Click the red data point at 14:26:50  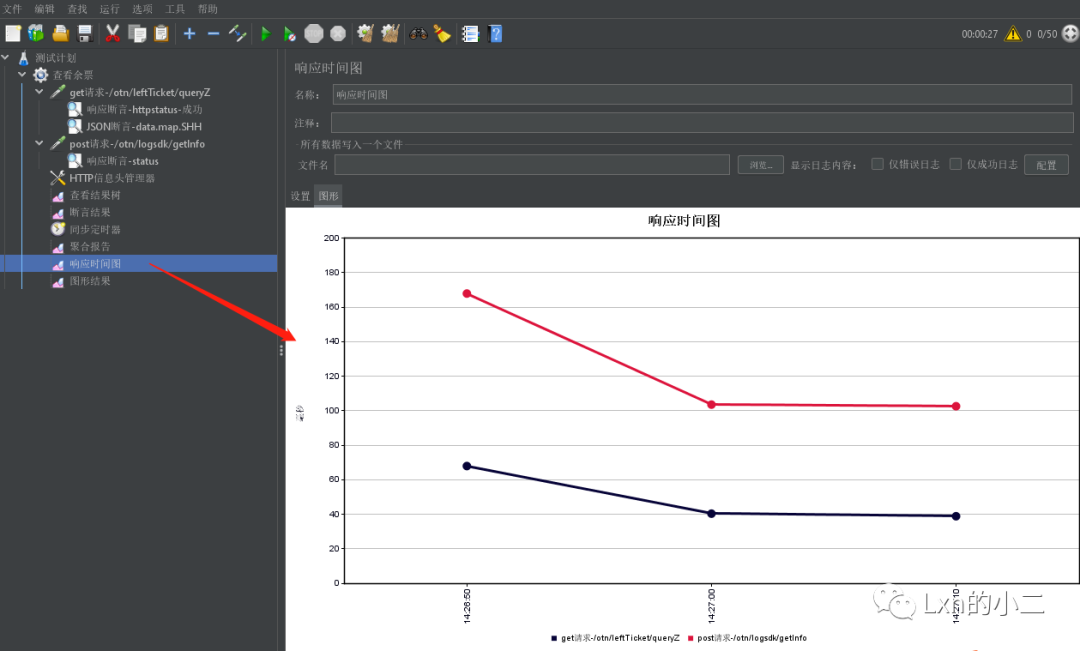467,293
